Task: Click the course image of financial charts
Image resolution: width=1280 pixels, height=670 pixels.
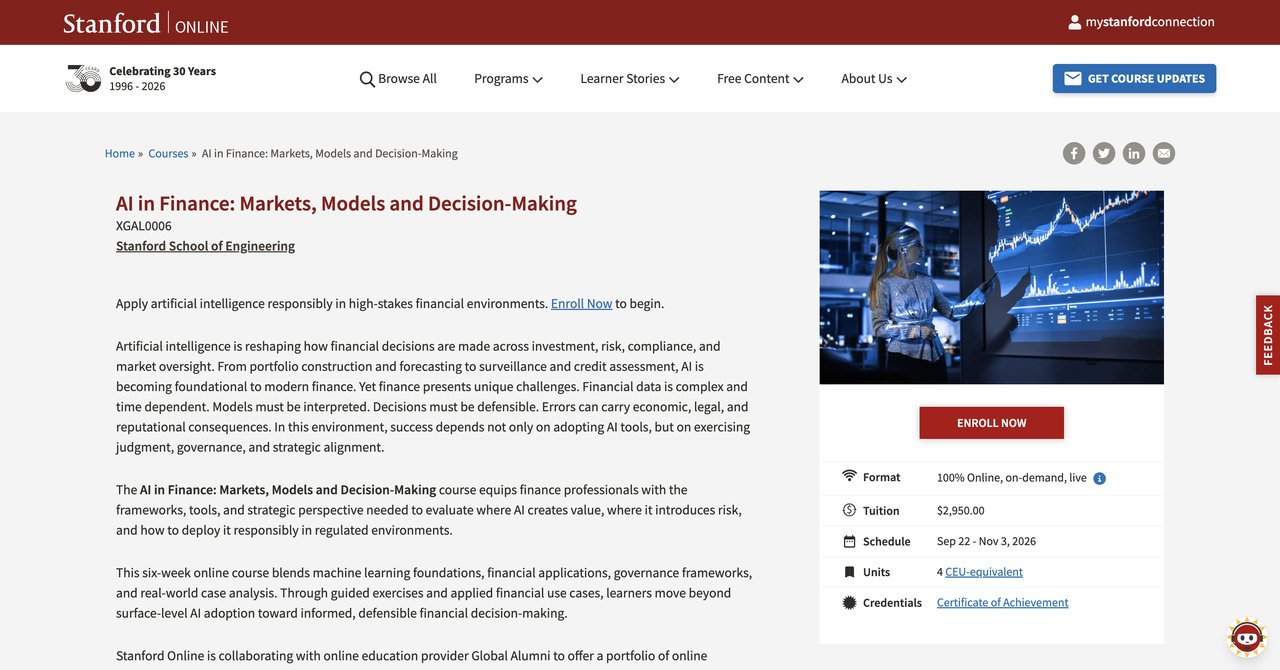Action: (x=991, y=287)
